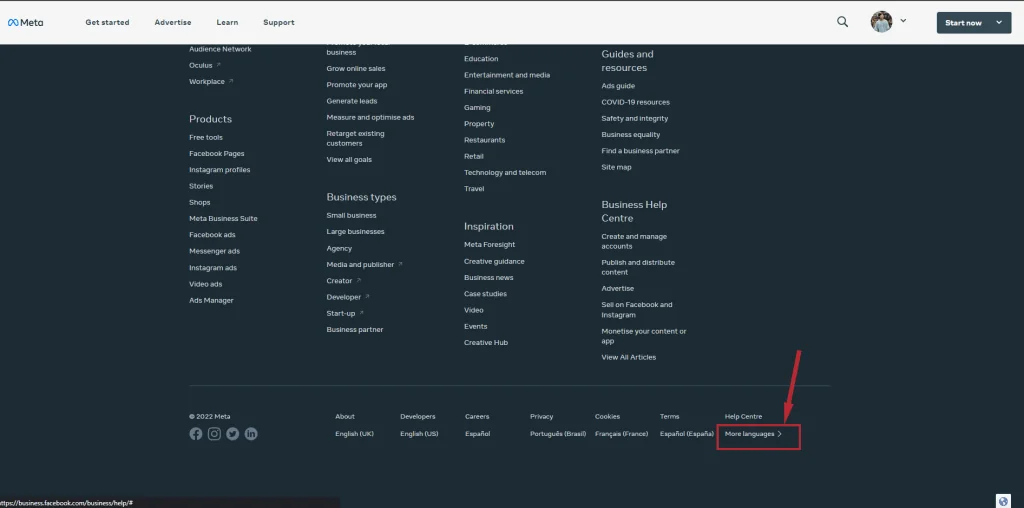
Task: Open Meta Foresight link
Action: pyautogui.click(x=490, y=245)
